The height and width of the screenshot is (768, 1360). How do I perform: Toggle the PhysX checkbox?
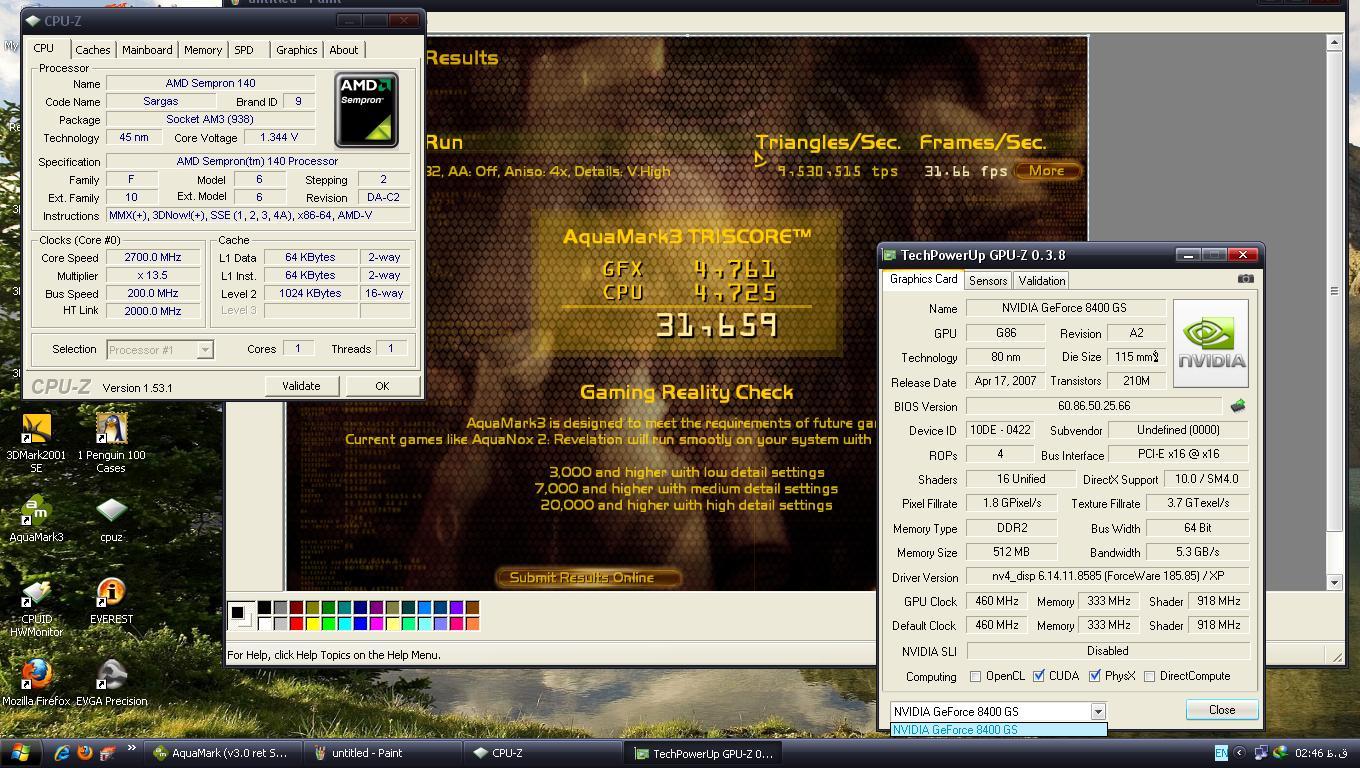(x=1095, y=677)
